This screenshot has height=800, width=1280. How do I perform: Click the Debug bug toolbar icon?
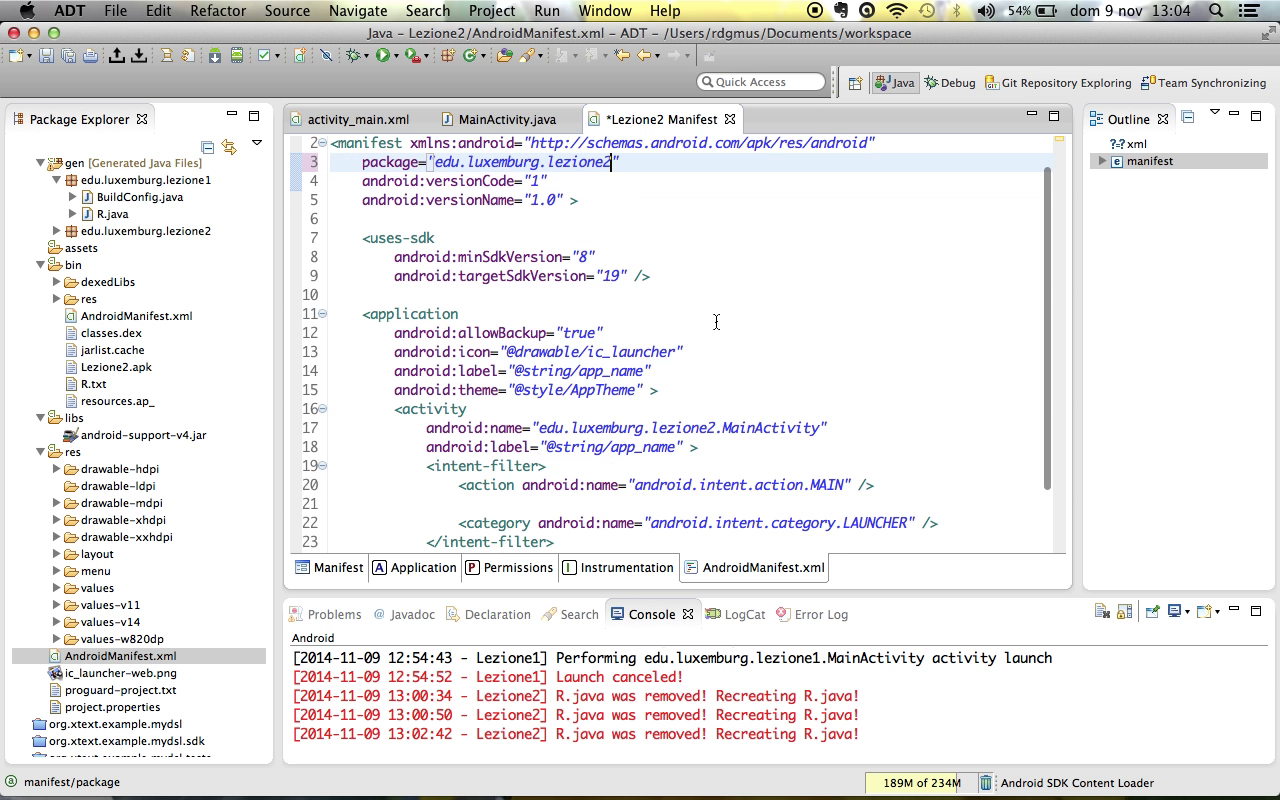(353, 55)
